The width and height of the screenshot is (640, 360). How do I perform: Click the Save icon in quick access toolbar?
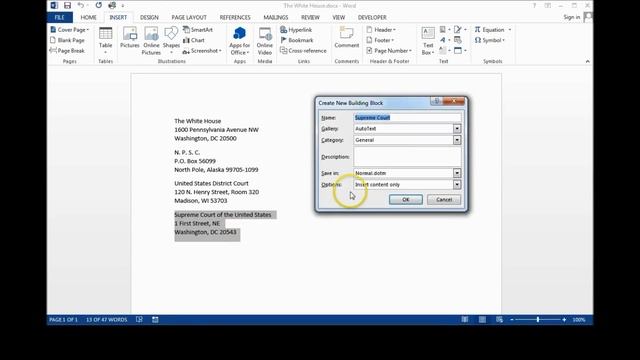67,5
